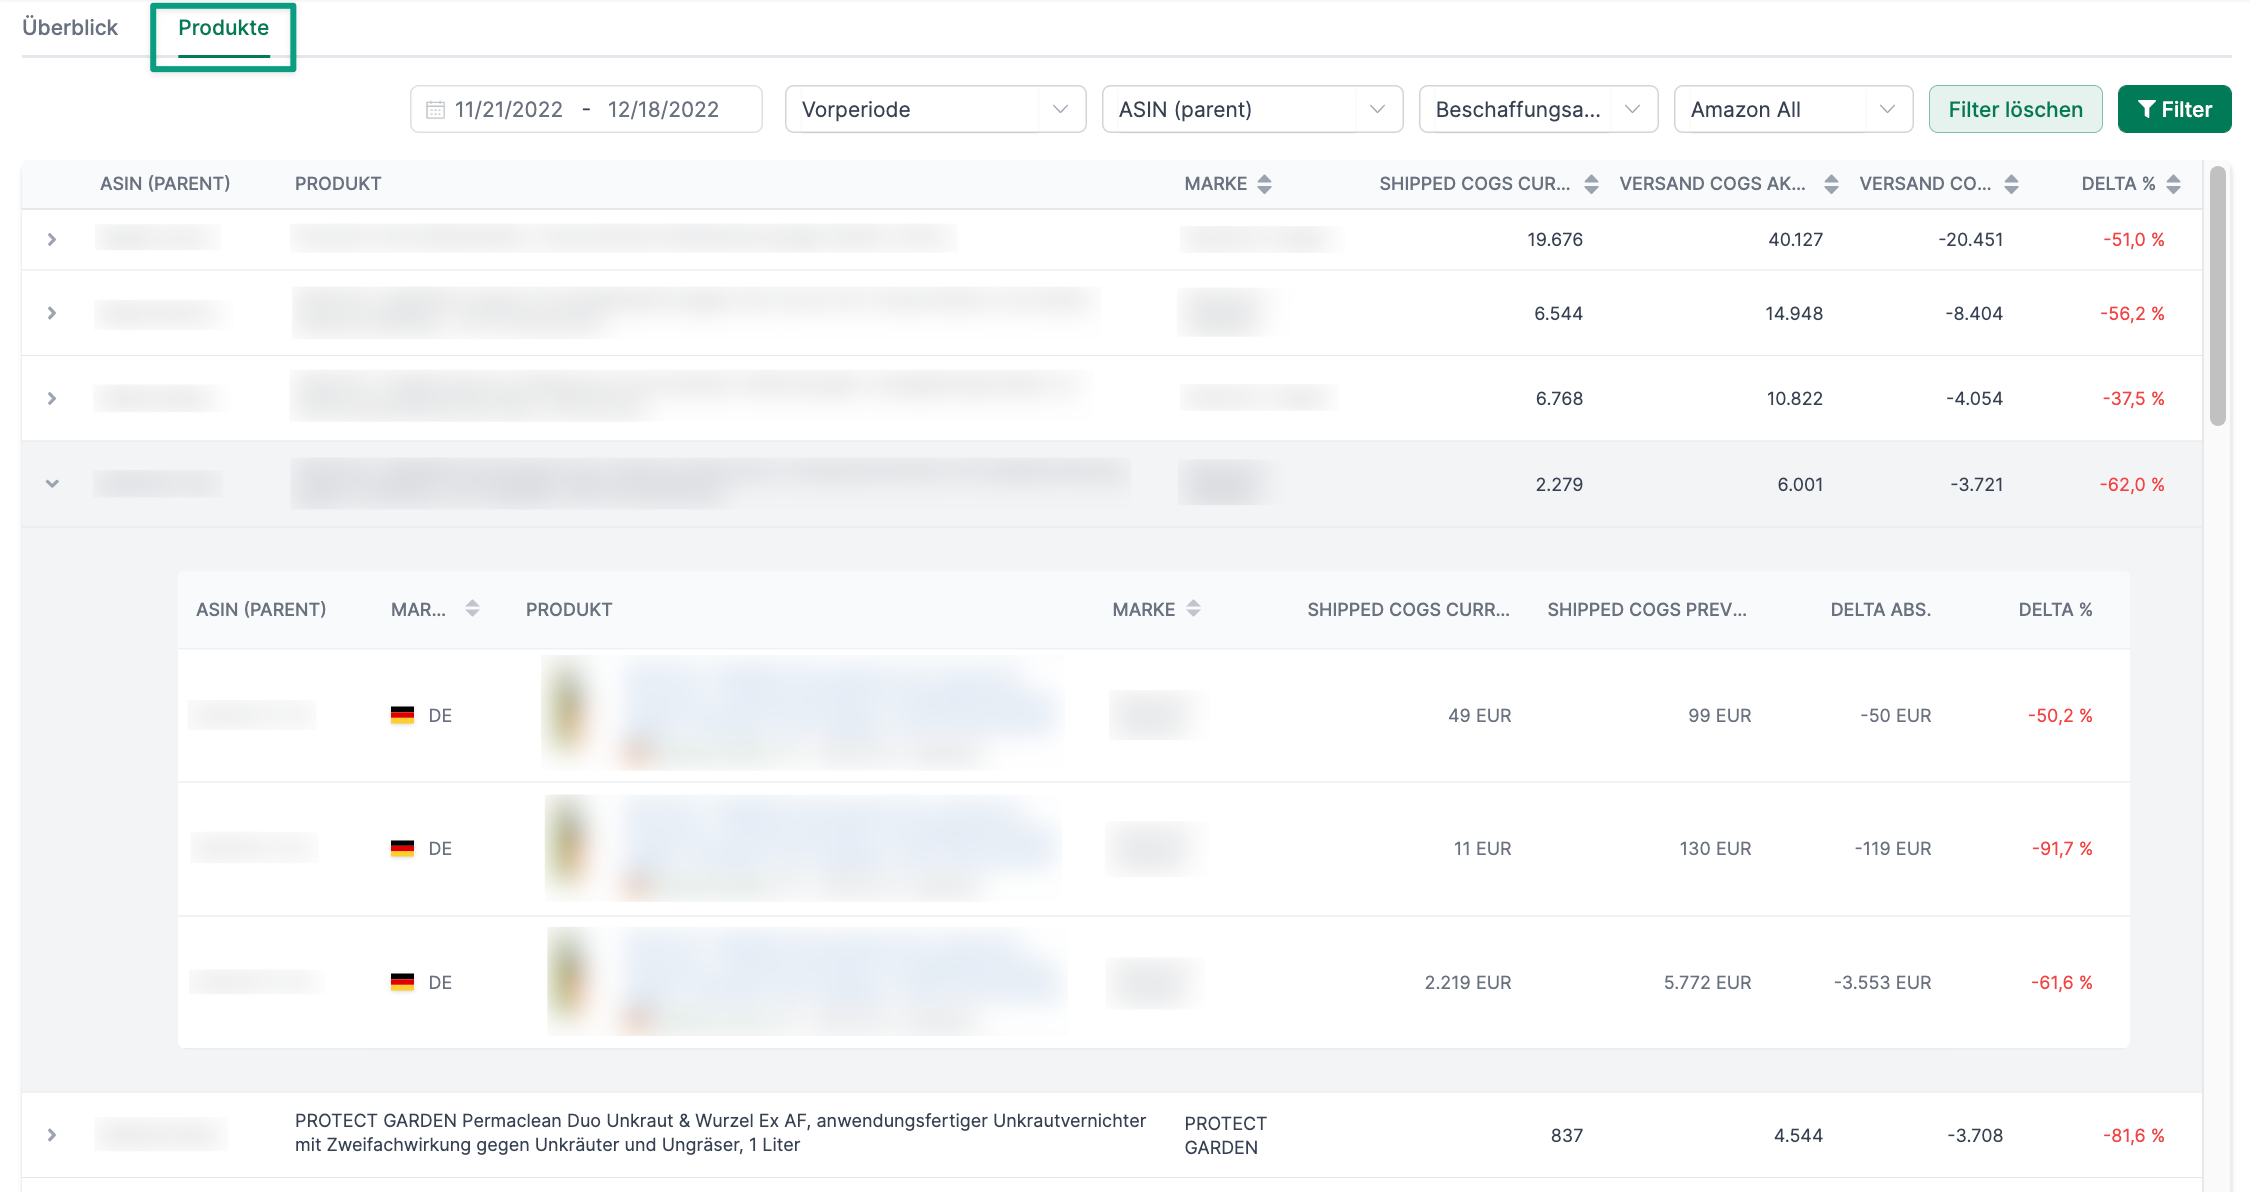The height and width of the screenshot is (1192, 2250).
Task: Sort by SHIPPED COGS CUR... column
Action: pyautogui.click(x=1591, y=184)
